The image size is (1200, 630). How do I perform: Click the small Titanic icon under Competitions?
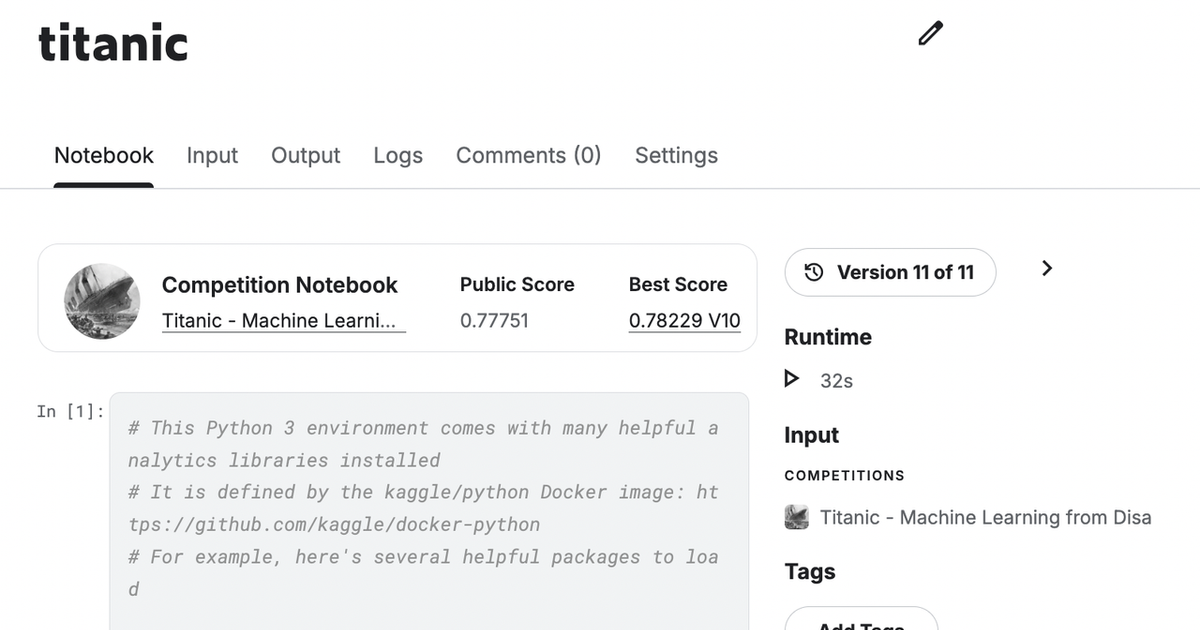click(797, 517)
